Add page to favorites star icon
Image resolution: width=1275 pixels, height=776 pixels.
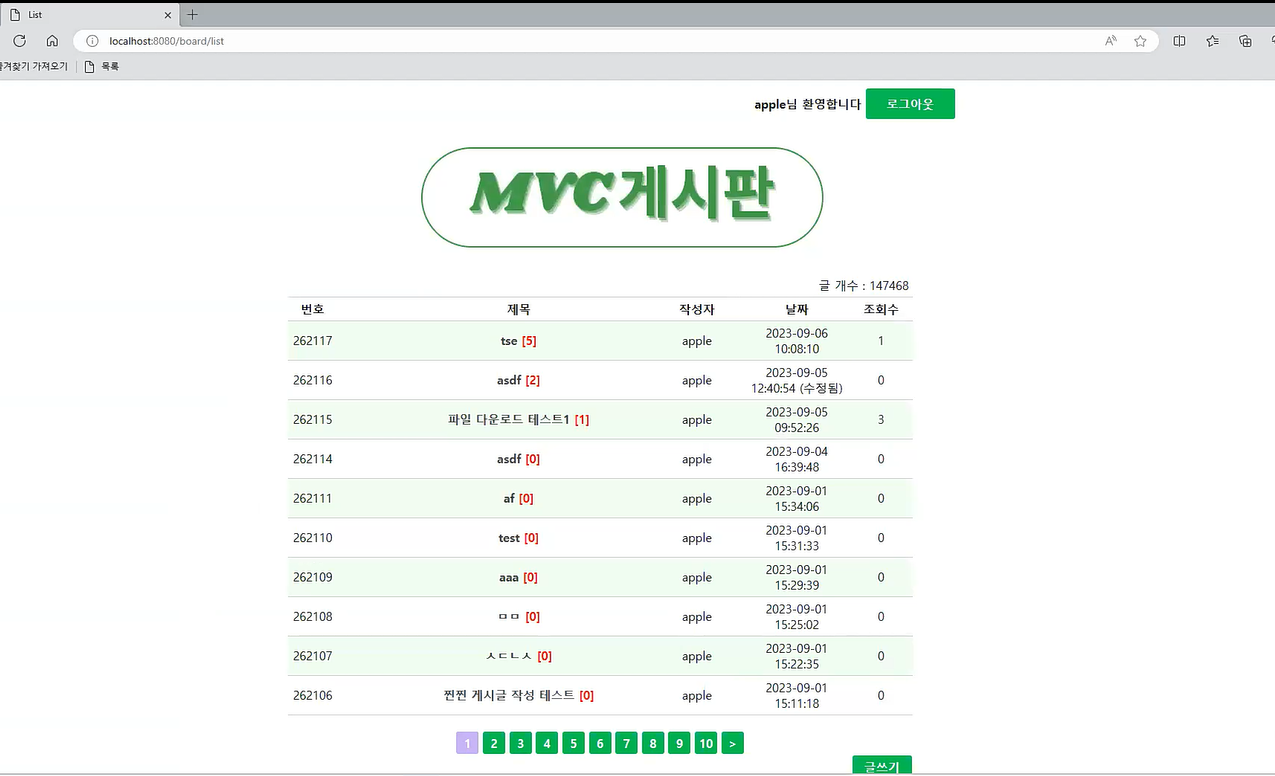coord(1140,41)
